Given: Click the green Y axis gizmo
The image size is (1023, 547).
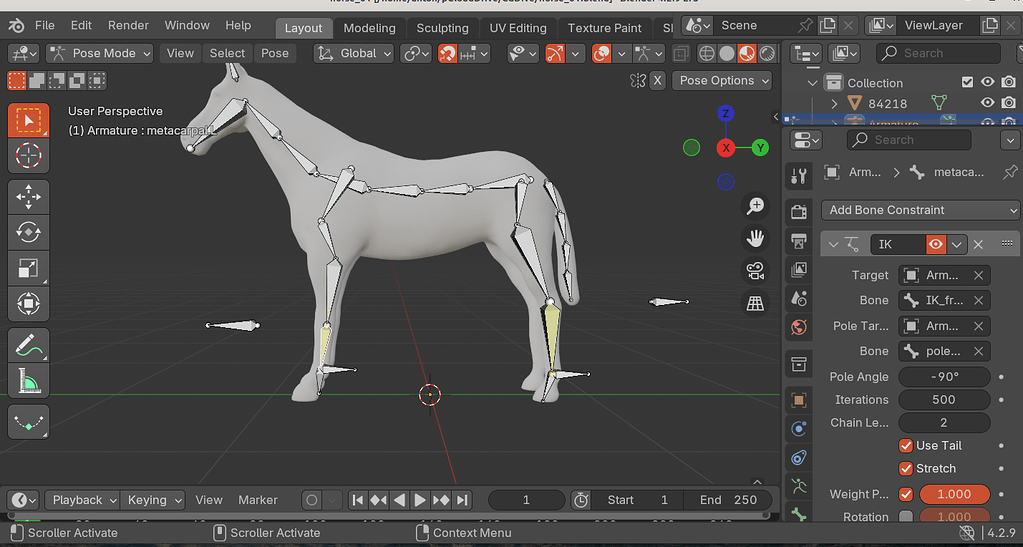Looking at the screenshot, I should pos(760,148).
